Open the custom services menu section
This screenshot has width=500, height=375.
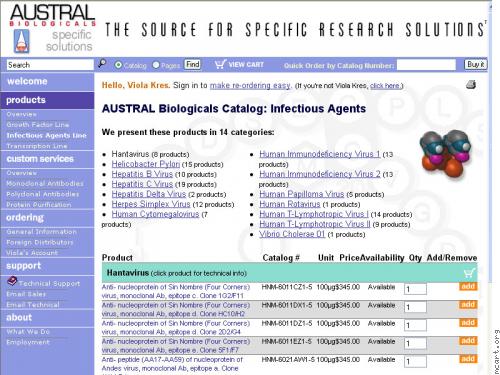47,159
